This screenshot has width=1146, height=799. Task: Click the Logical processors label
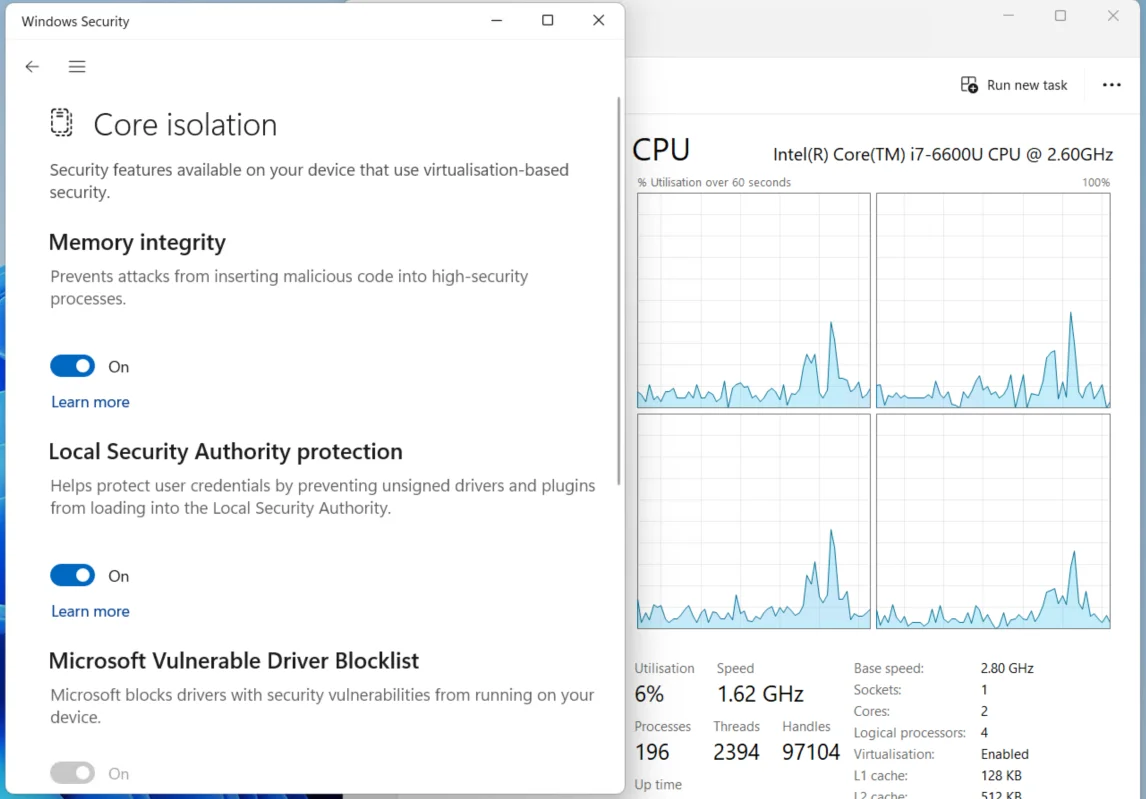click(x=909, y=732)
